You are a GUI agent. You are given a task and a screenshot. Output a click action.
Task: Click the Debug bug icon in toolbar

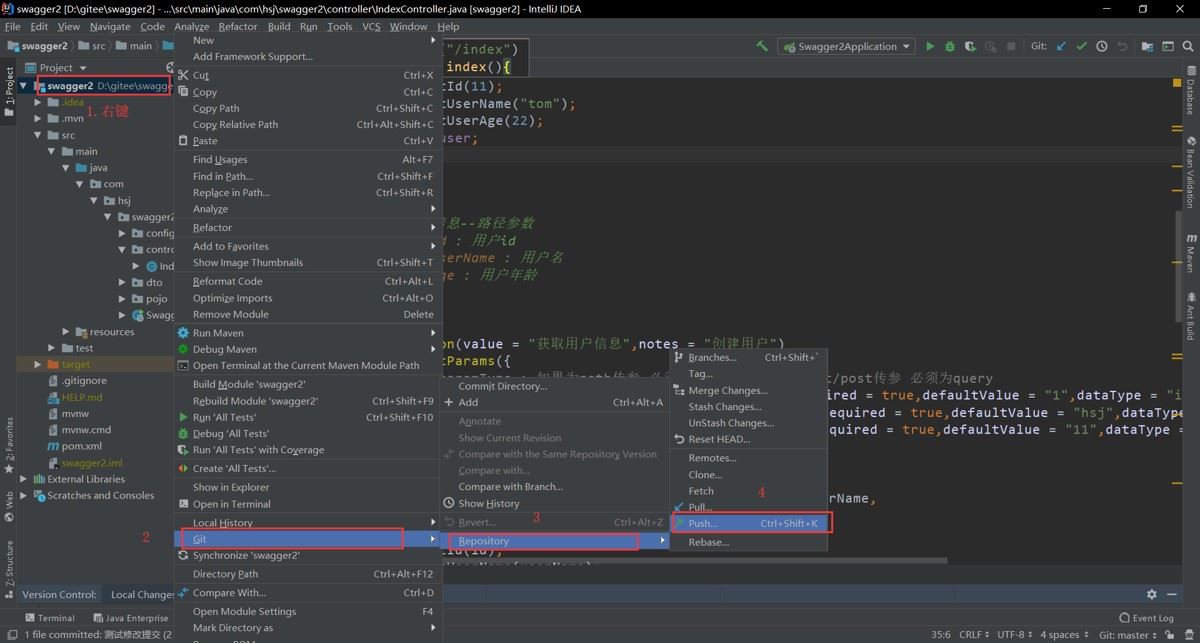coord(950,46)
